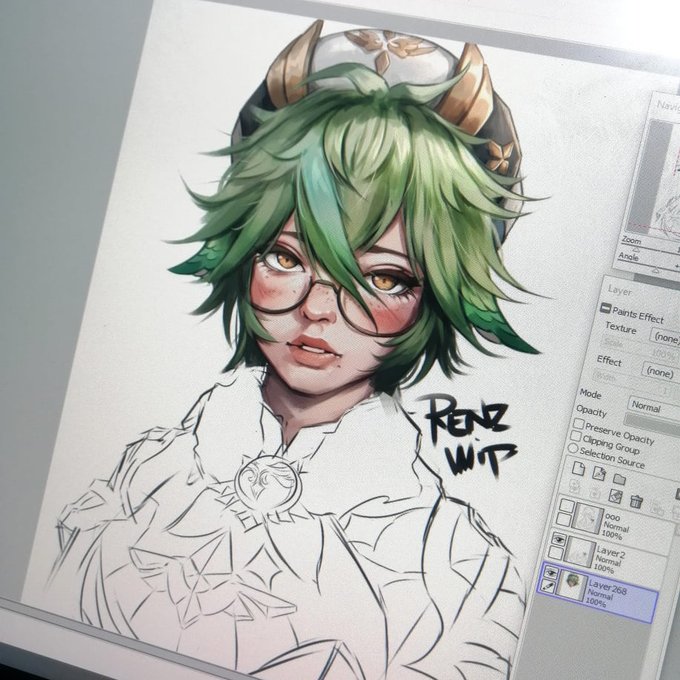Click the 'ooo' layer name
This screenshot has width=680, height=680.
click(612, 517)
